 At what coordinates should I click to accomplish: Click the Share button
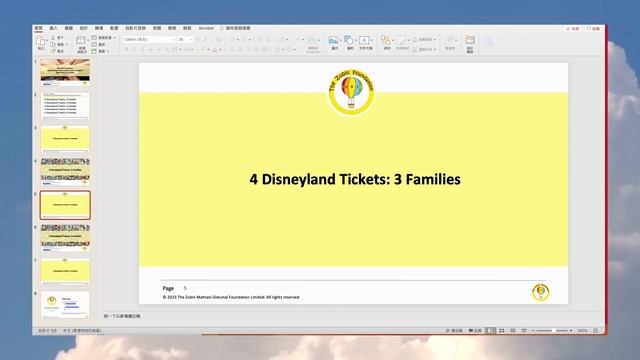[572, 29]
